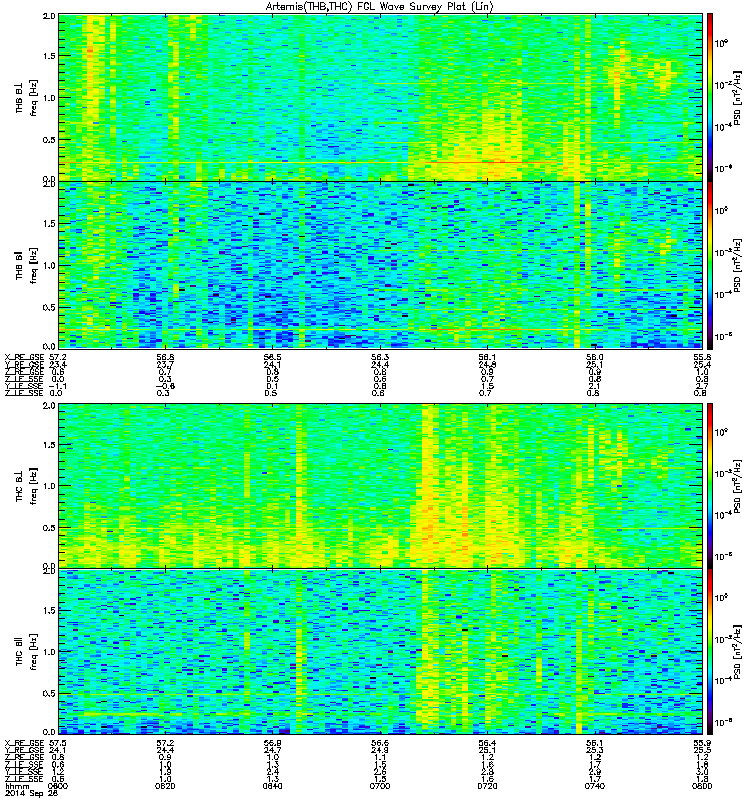Click the 1.0 tick on the THC B⊥ frequency axis
Viewport: 750px width, 800px height.
pyautogui.click(x=49, y=486)
